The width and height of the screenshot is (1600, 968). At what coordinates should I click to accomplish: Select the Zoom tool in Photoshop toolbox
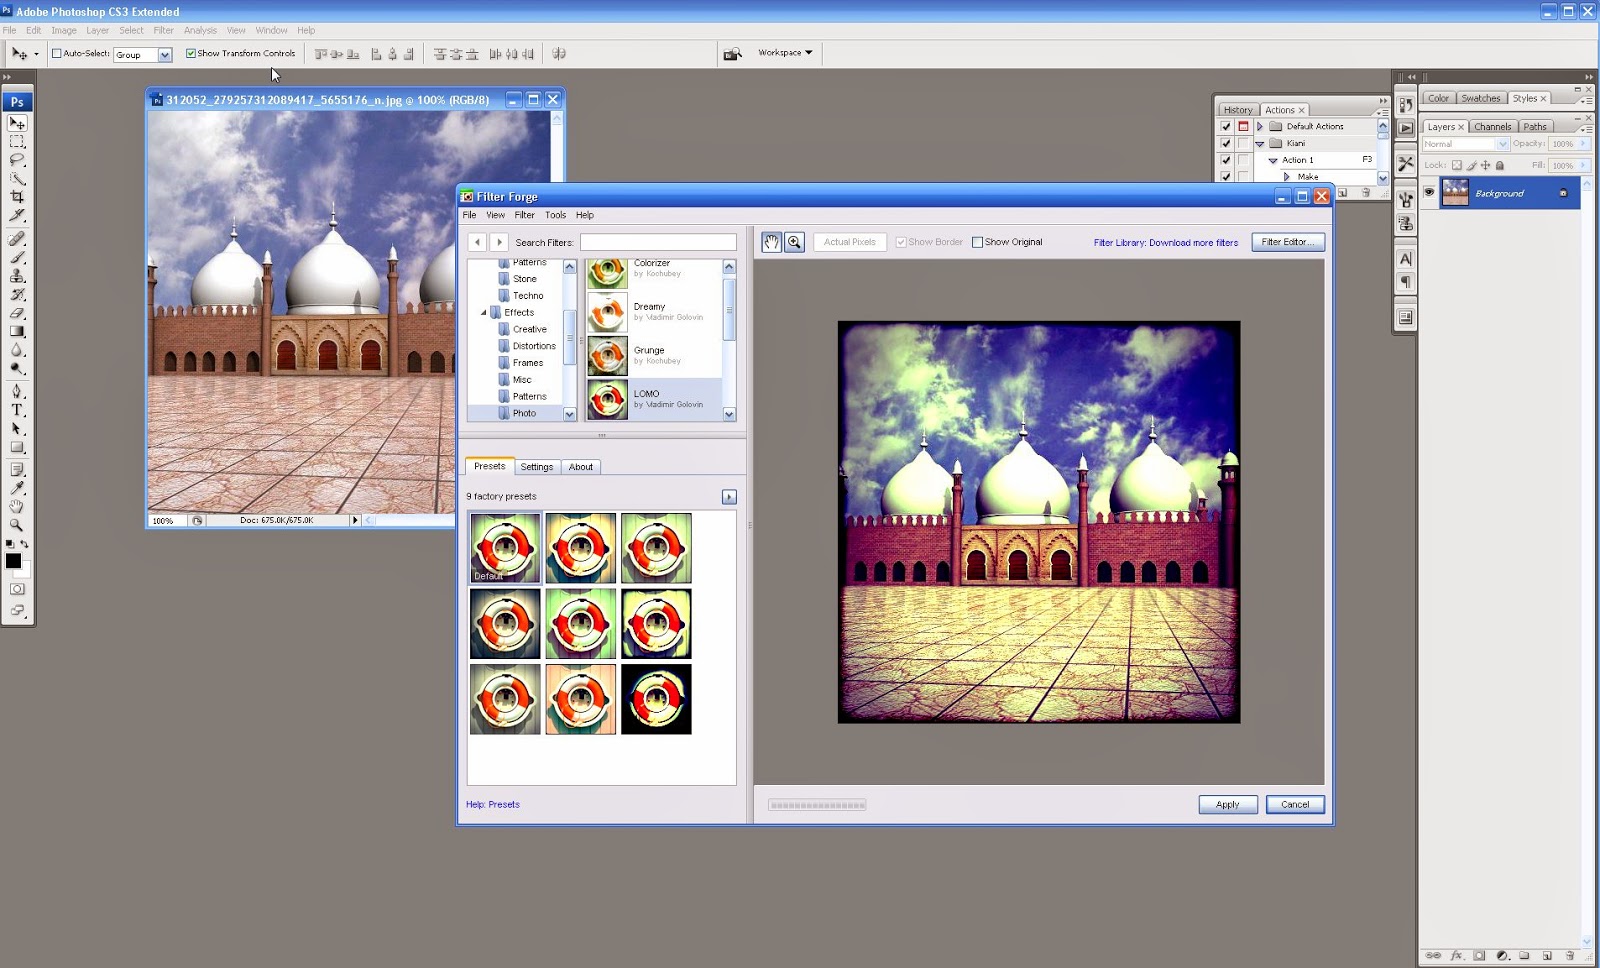coord(17,525)
